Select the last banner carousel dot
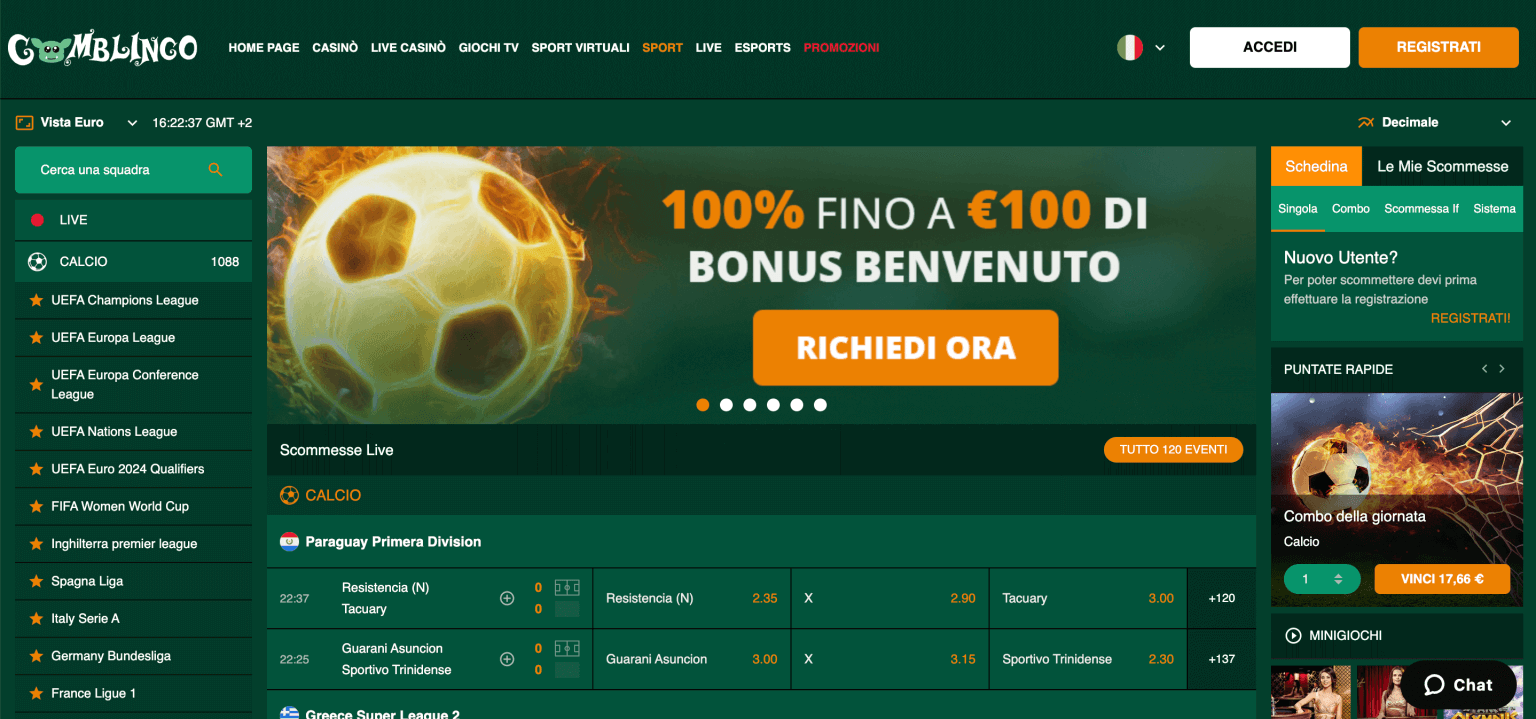Viewport: 1536px width, 719px height. click(820, 405)
